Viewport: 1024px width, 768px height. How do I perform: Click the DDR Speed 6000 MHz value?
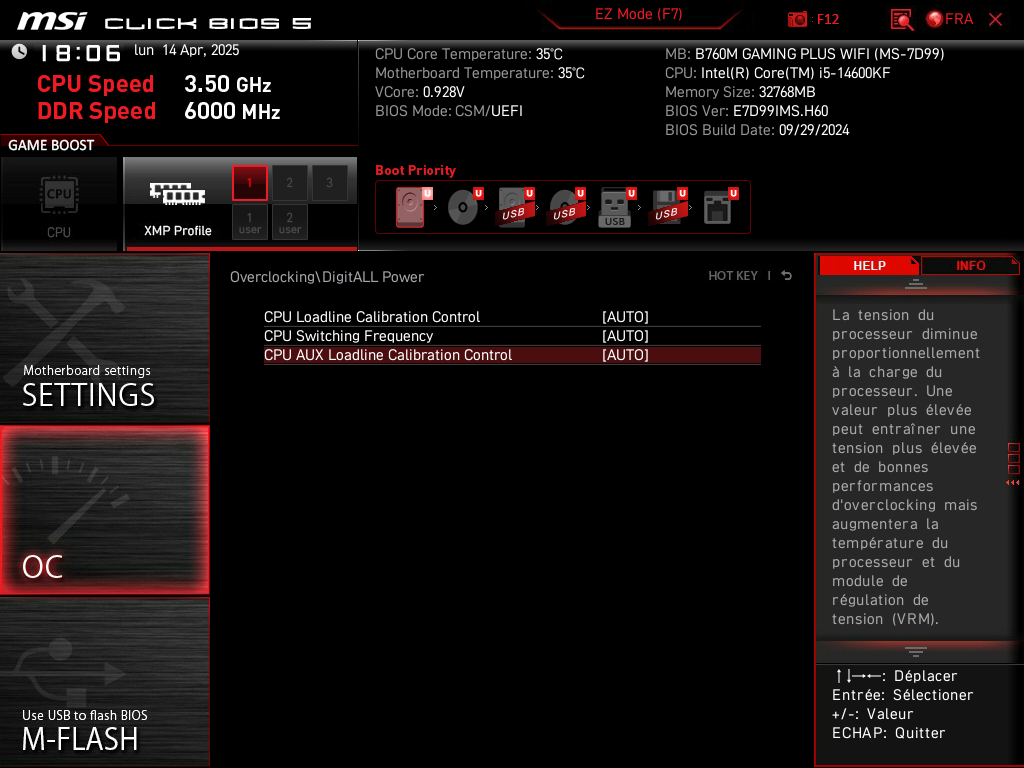click(232, 111)
